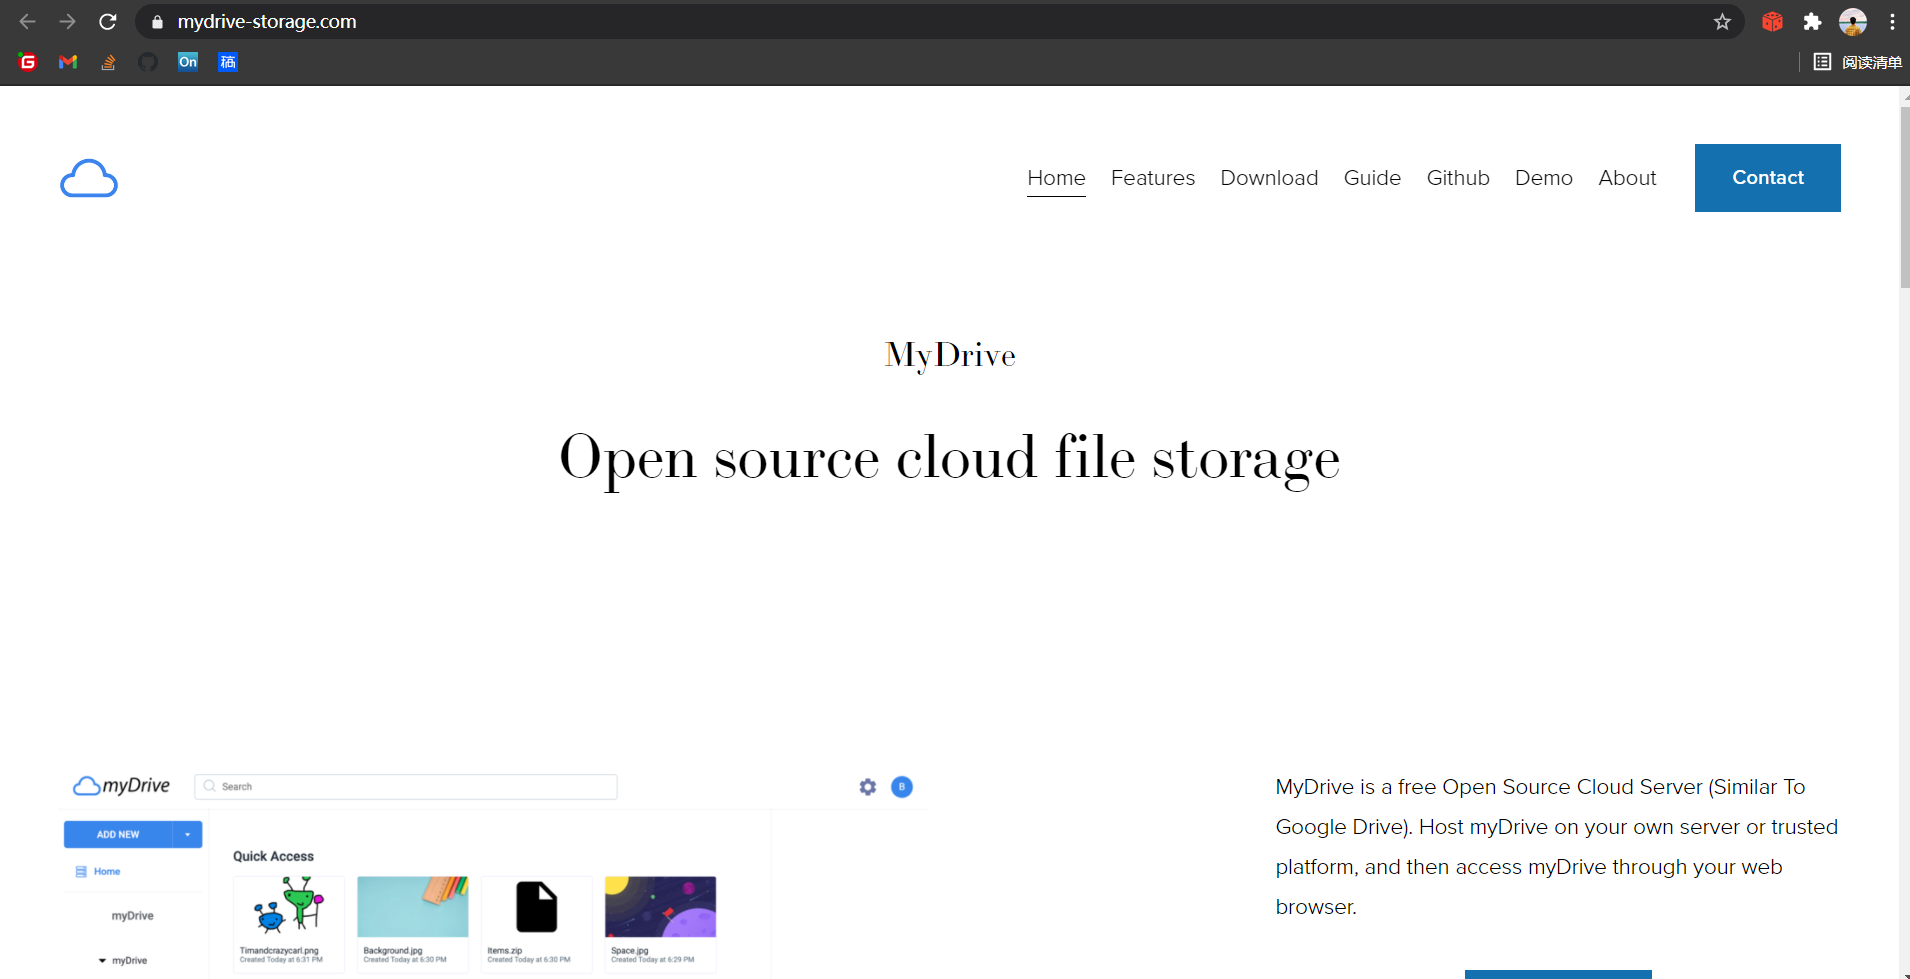The height and width of the screenshot is (979, 1910).
Task: Click the browser forward arrow
Action: [x=67, y=21]
